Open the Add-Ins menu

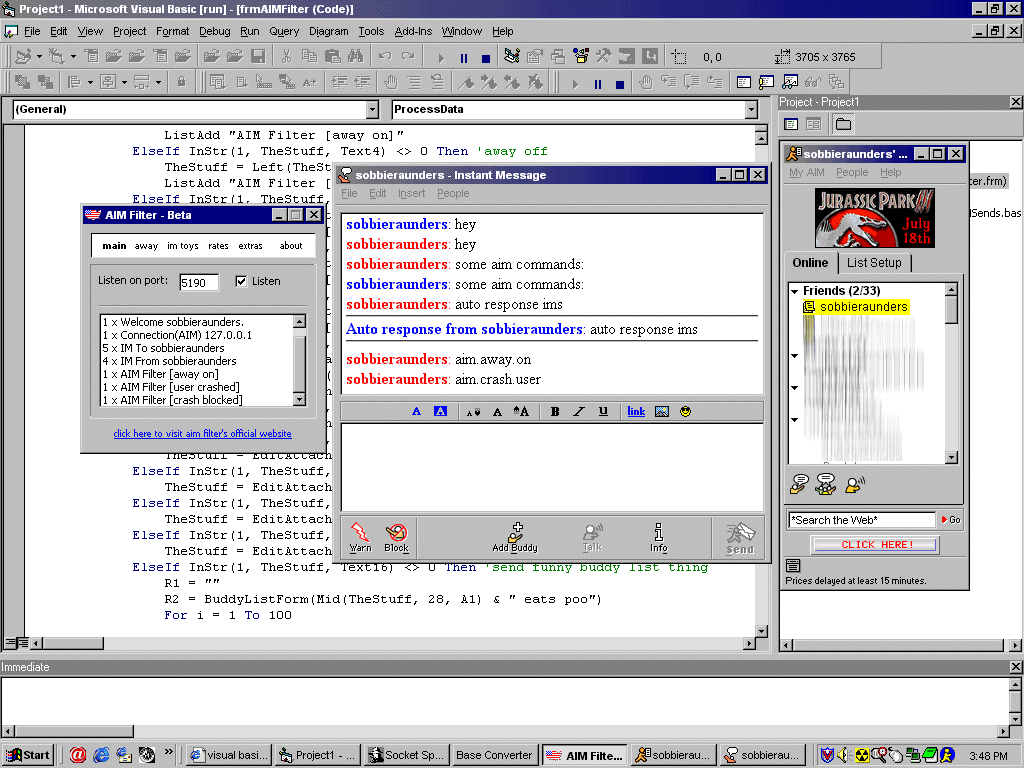pyautogui.click(x=413, y=31)
